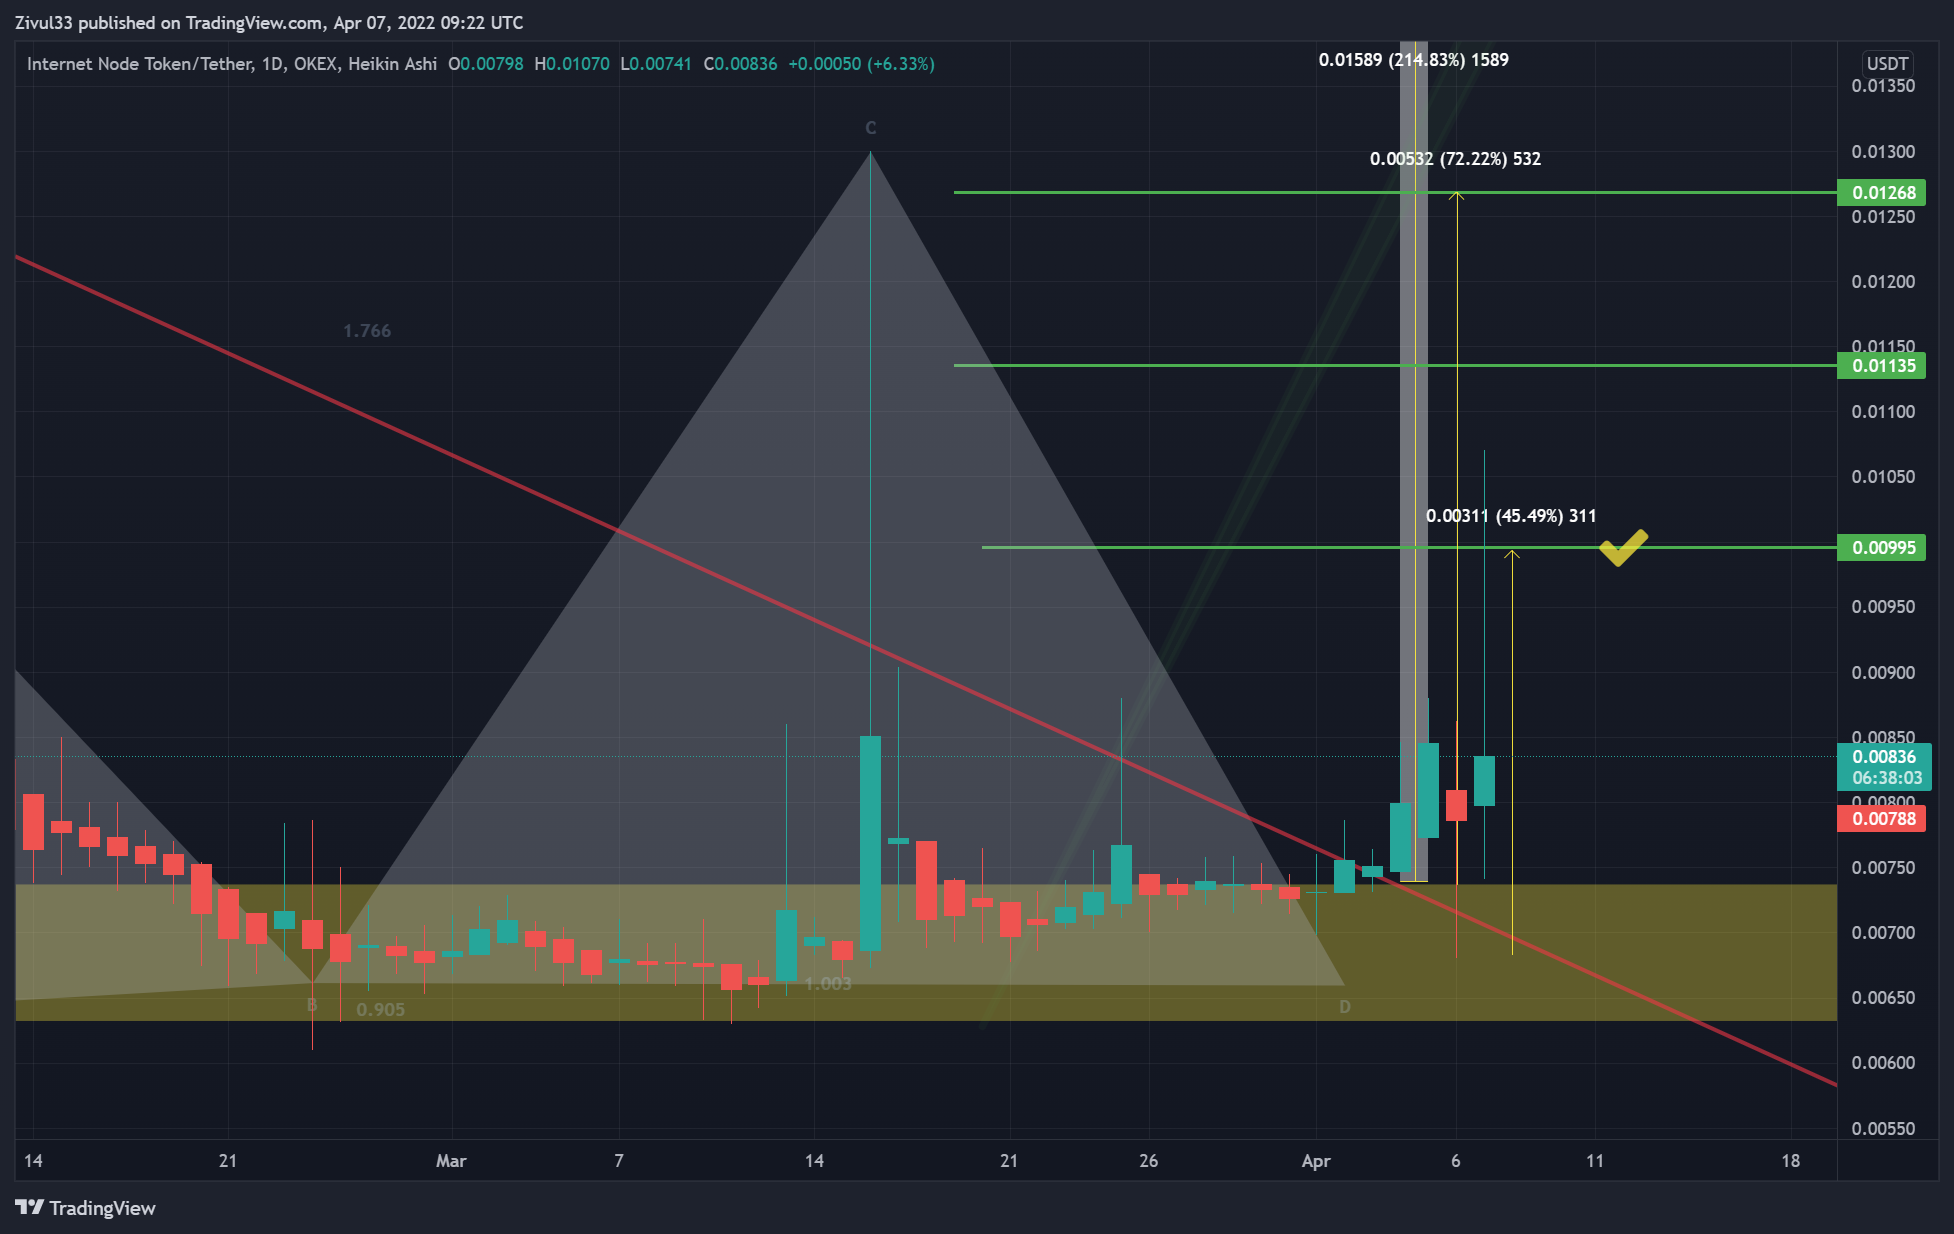Image resolution: width=1954 pixels, height=1234 pixels.
Task: Click the TradingView logo at bottom left
Action: point(86,1208)
